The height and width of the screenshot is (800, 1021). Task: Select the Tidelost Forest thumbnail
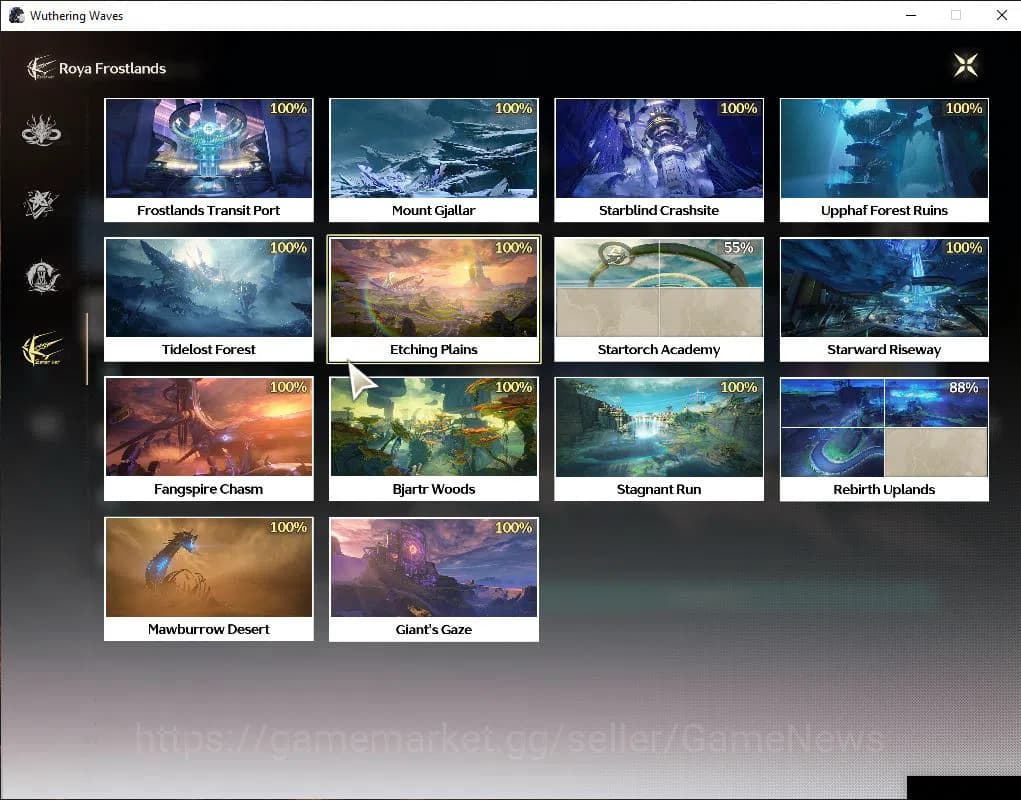208,290
